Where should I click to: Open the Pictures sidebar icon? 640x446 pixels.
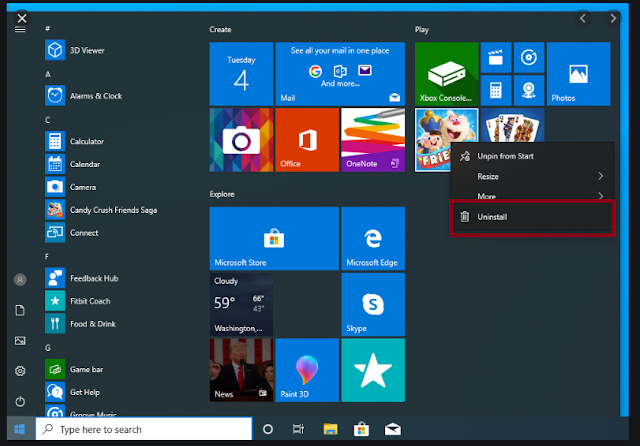pyautogui.click(x=20, y=341)
